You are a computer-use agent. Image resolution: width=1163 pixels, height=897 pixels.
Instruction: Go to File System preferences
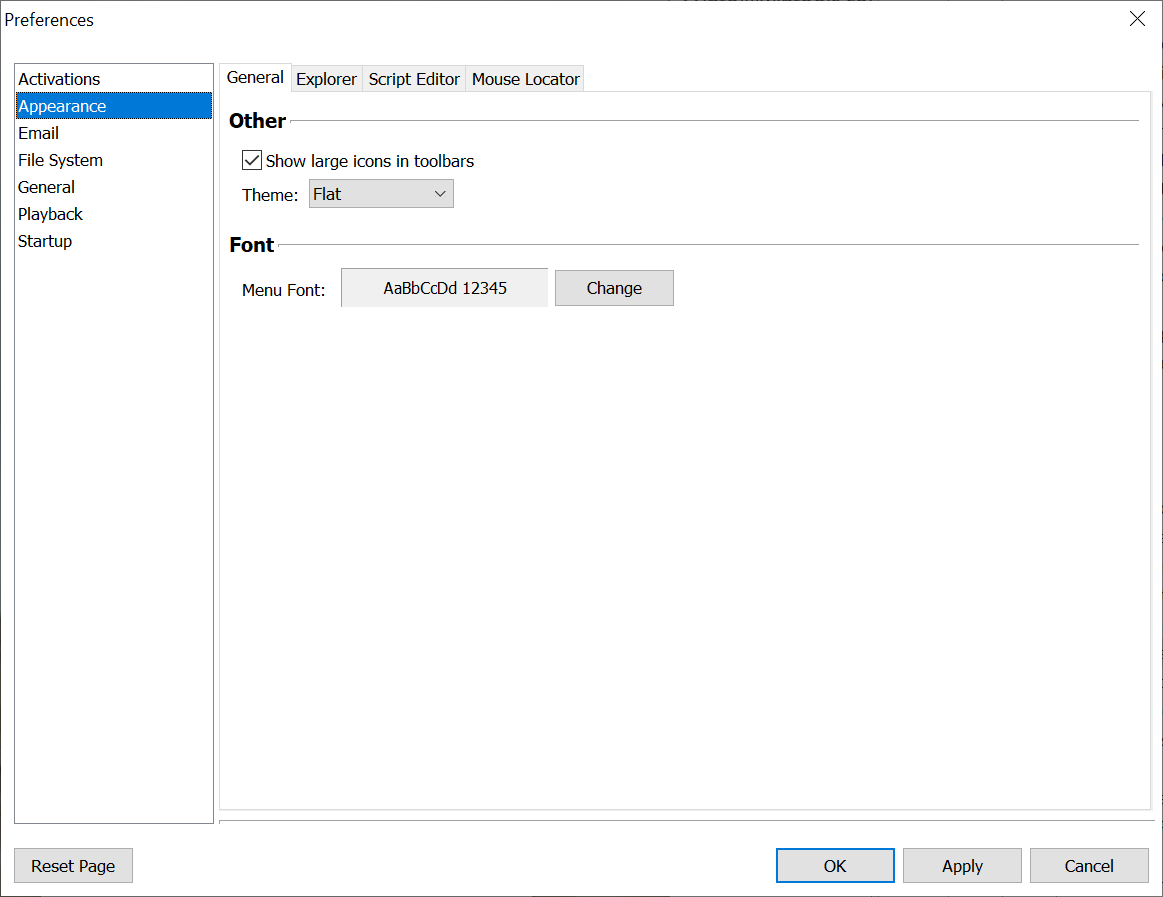coord(60,160)
